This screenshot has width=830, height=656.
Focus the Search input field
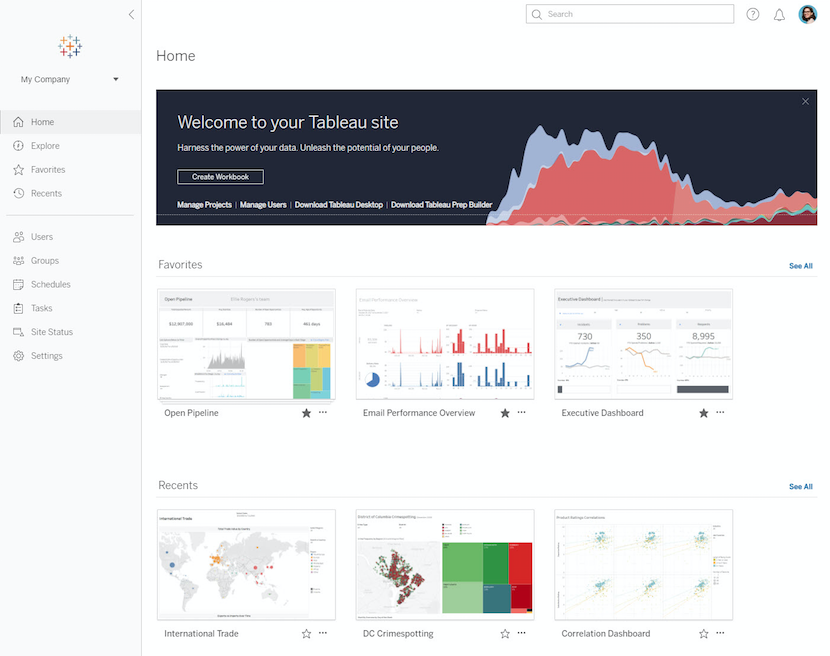point(630,14)
